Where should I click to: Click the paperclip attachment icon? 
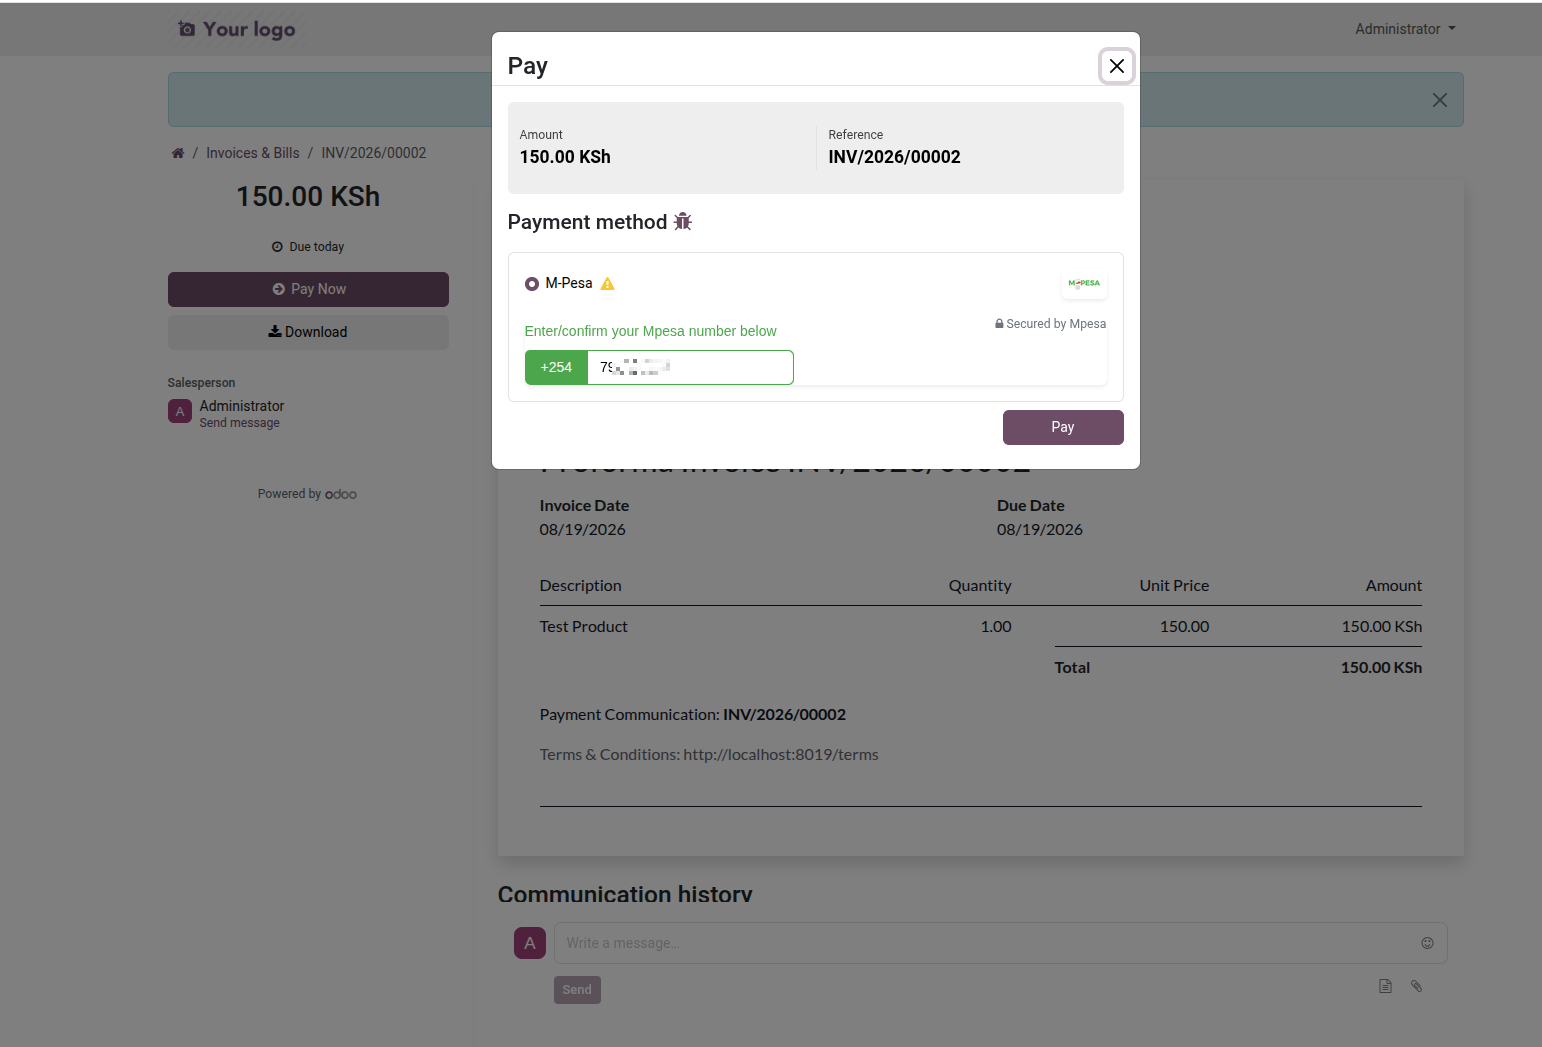pyautogui.click(x=1416, y=986)
